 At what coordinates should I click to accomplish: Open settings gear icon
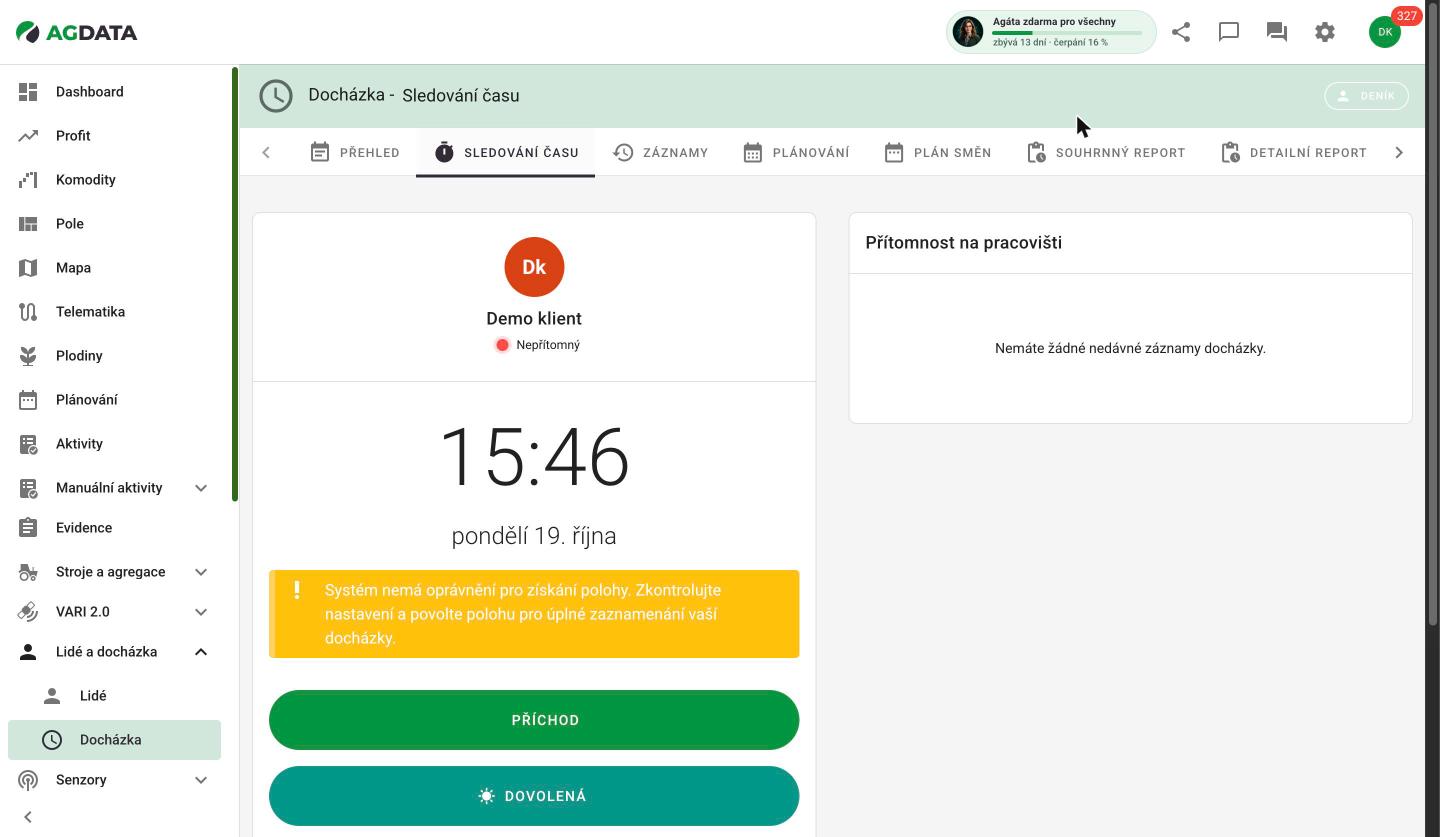1325,32
